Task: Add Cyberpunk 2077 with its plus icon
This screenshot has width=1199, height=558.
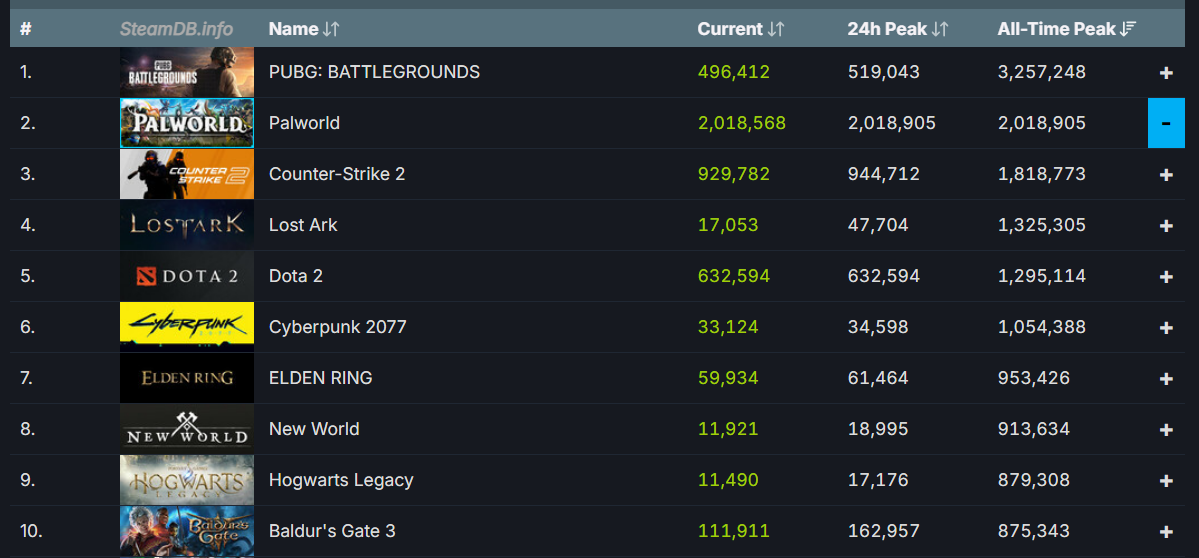Action: (x=1166, y=328)
